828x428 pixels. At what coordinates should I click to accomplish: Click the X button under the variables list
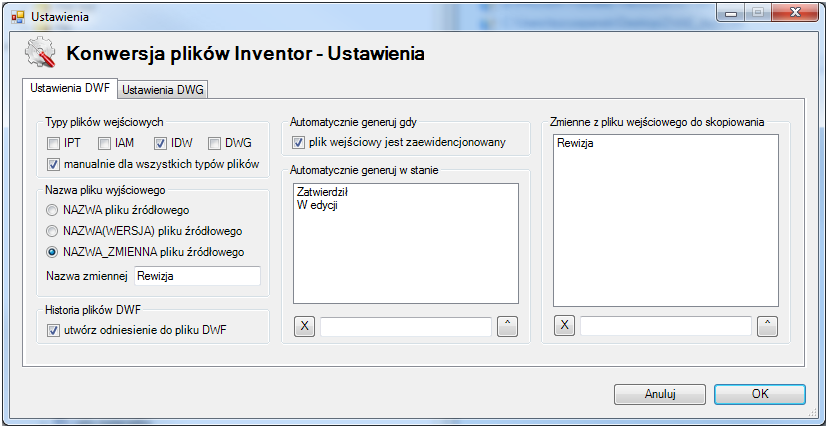(564, 326)
